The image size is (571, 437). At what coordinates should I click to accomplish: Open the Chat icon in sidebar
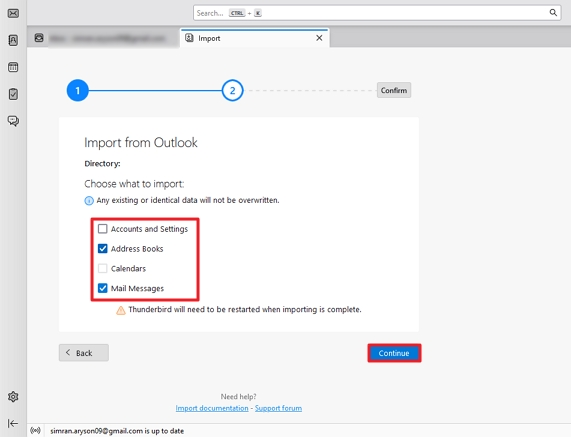pos(13,121)
